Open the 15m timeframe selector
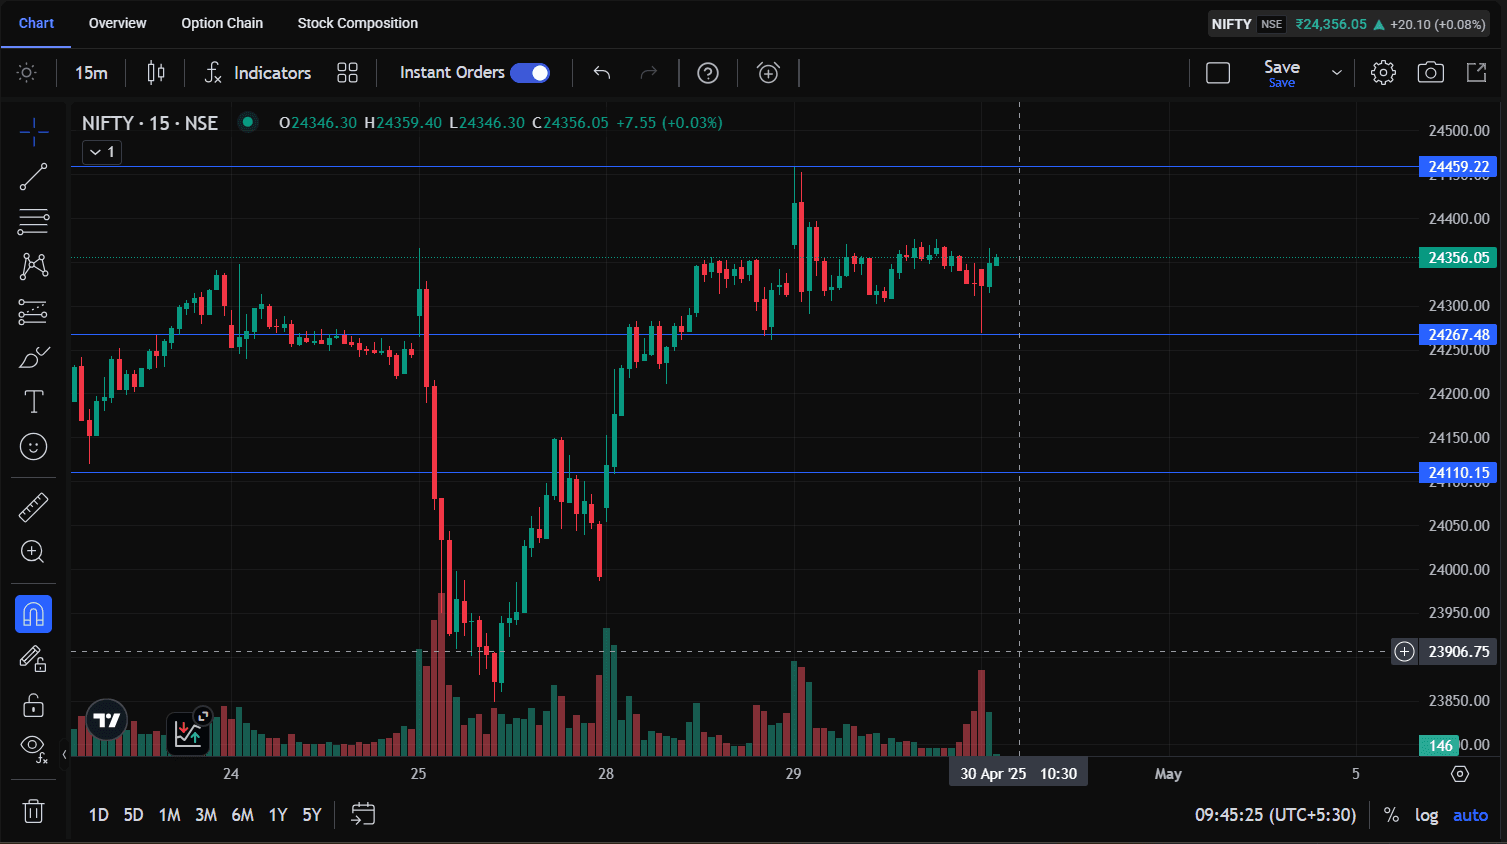This screenshot has height=844, width=1507. [91, 73]
